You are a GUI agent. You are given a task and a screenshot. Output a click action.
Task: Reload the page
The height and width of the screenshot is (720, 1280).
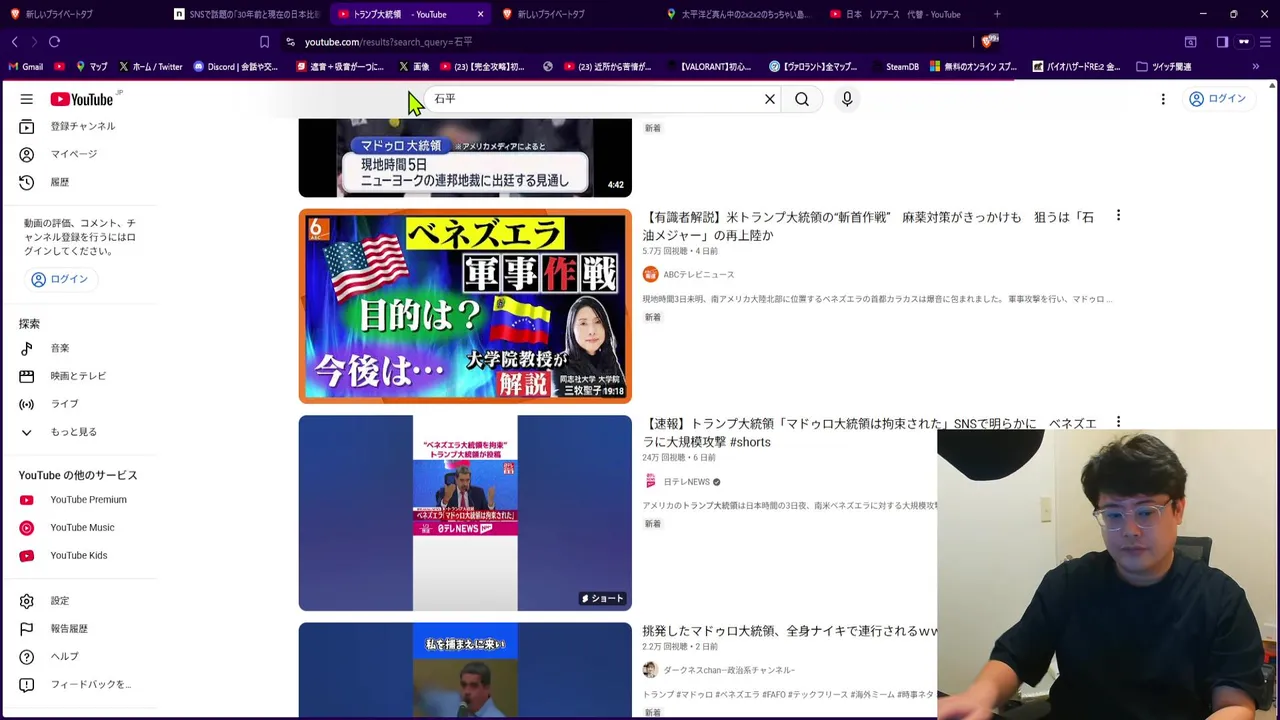pos(54,42)
